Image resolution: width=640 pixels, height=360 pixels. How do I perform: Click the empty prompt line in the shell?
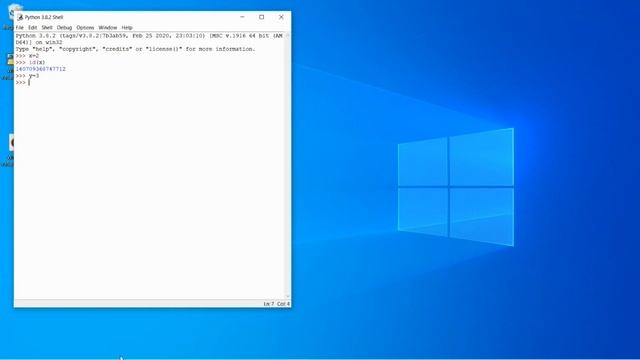(150, 82)
